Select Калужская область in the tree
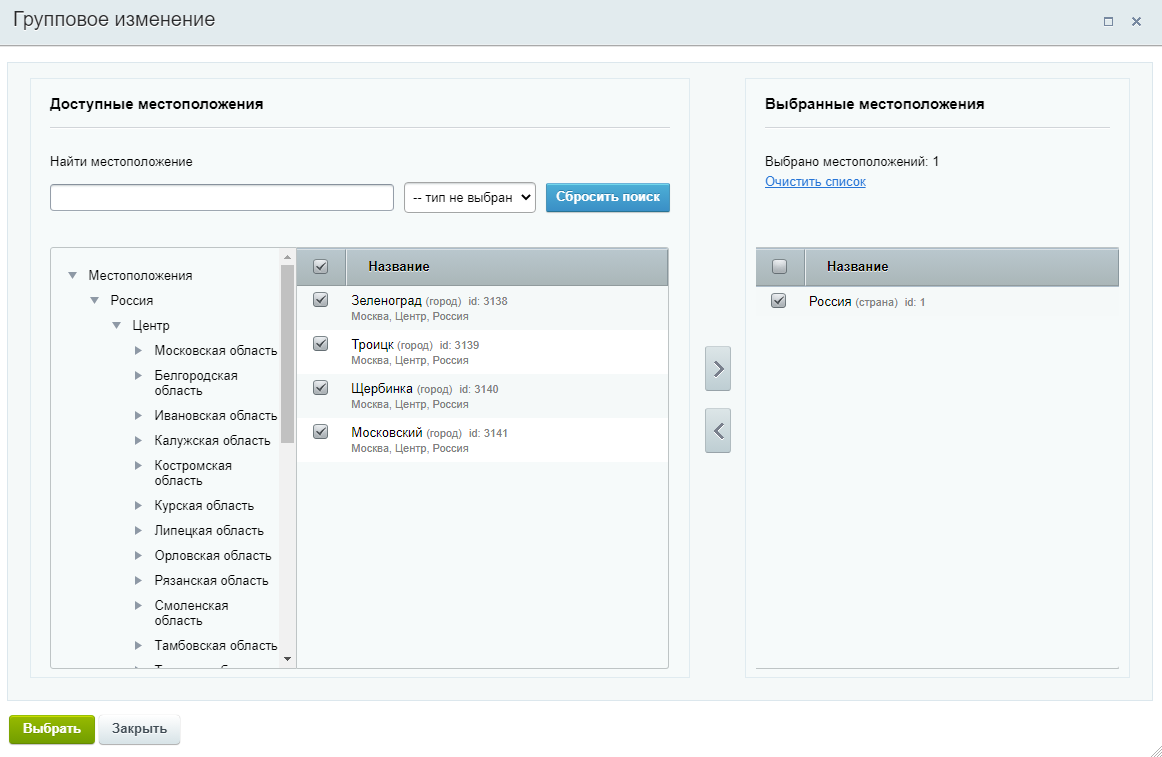This screenshot has height=757, width=1162. 212,440
